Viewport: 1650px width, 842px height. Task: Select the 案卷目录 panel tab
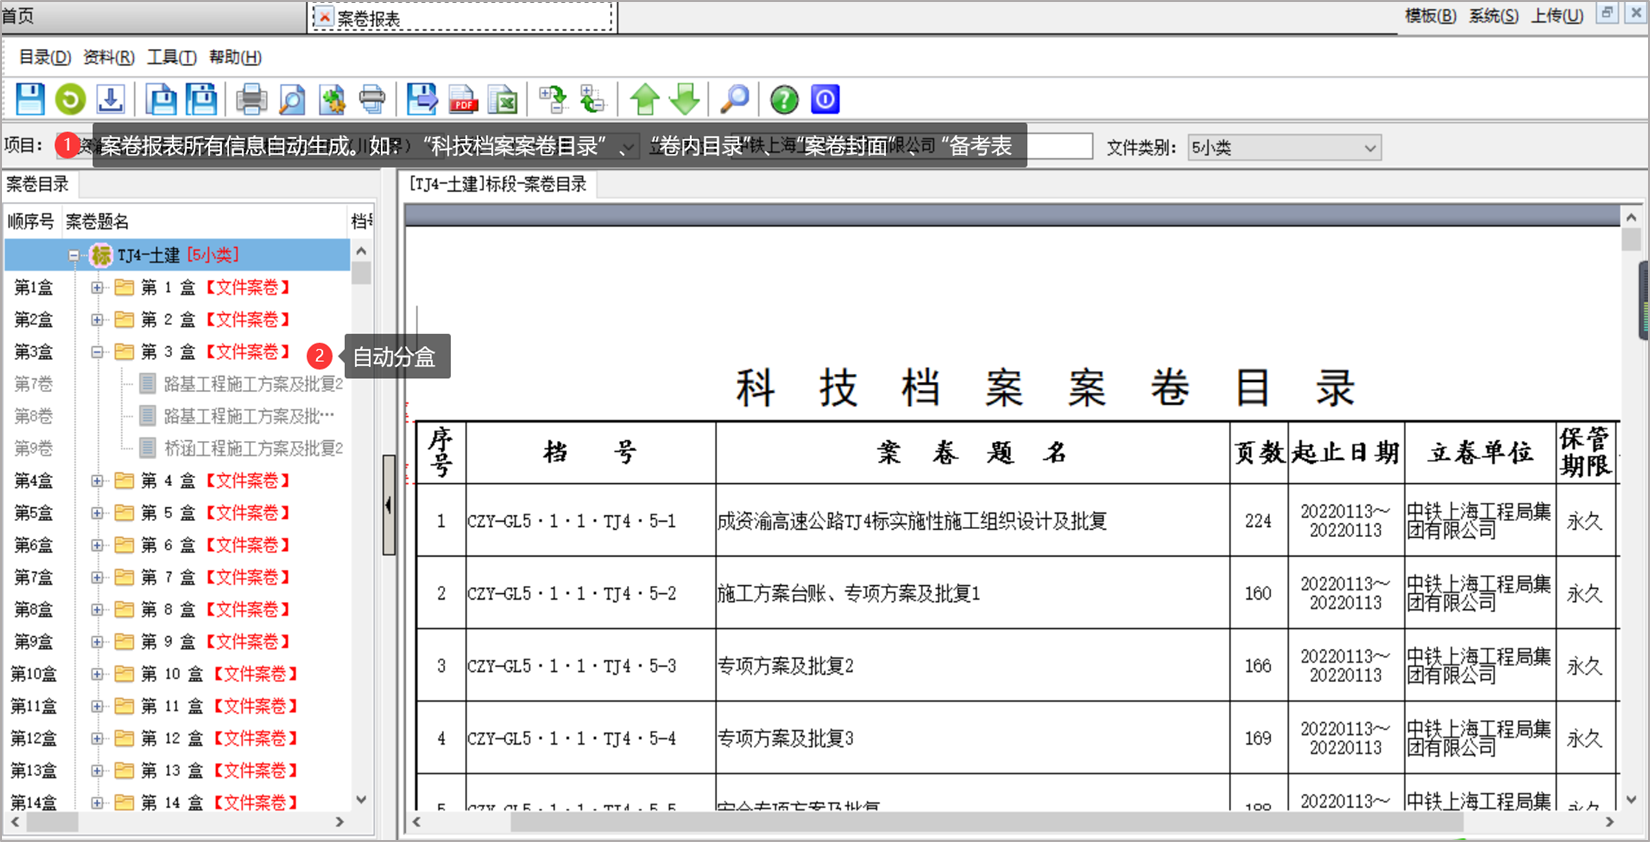pyautogui.click(x=38, y=184)
